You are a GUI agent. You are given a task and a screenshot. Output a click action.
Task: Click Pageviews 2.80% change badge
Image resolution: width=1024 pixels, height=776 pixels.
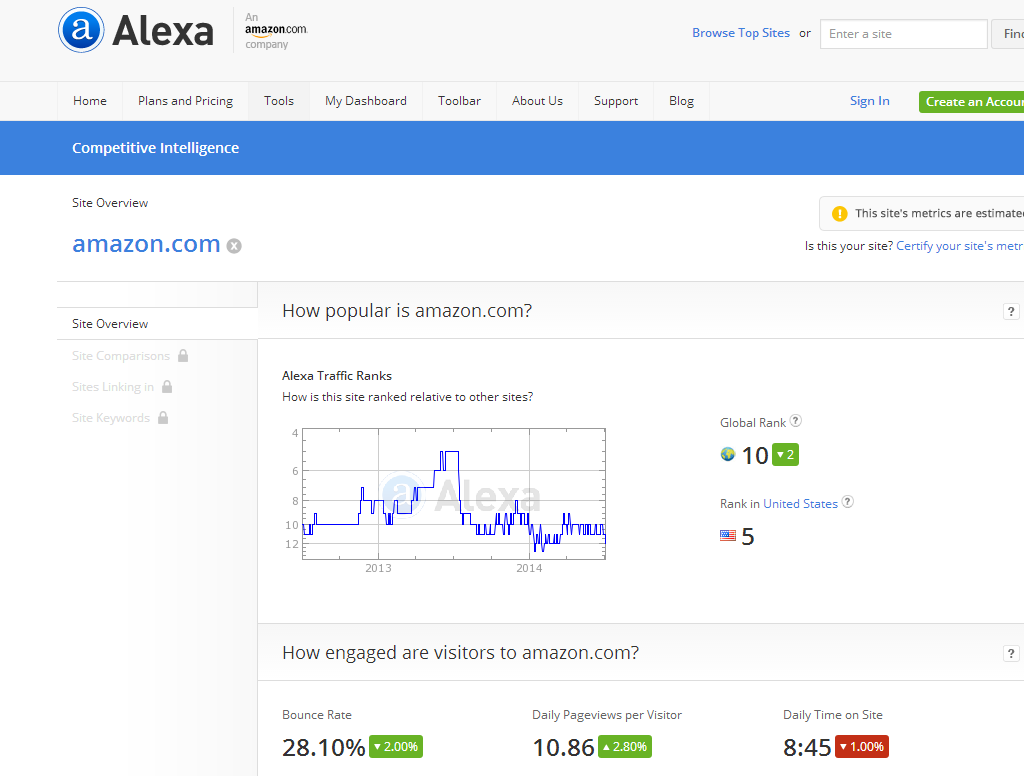click(x=625, y=747)
